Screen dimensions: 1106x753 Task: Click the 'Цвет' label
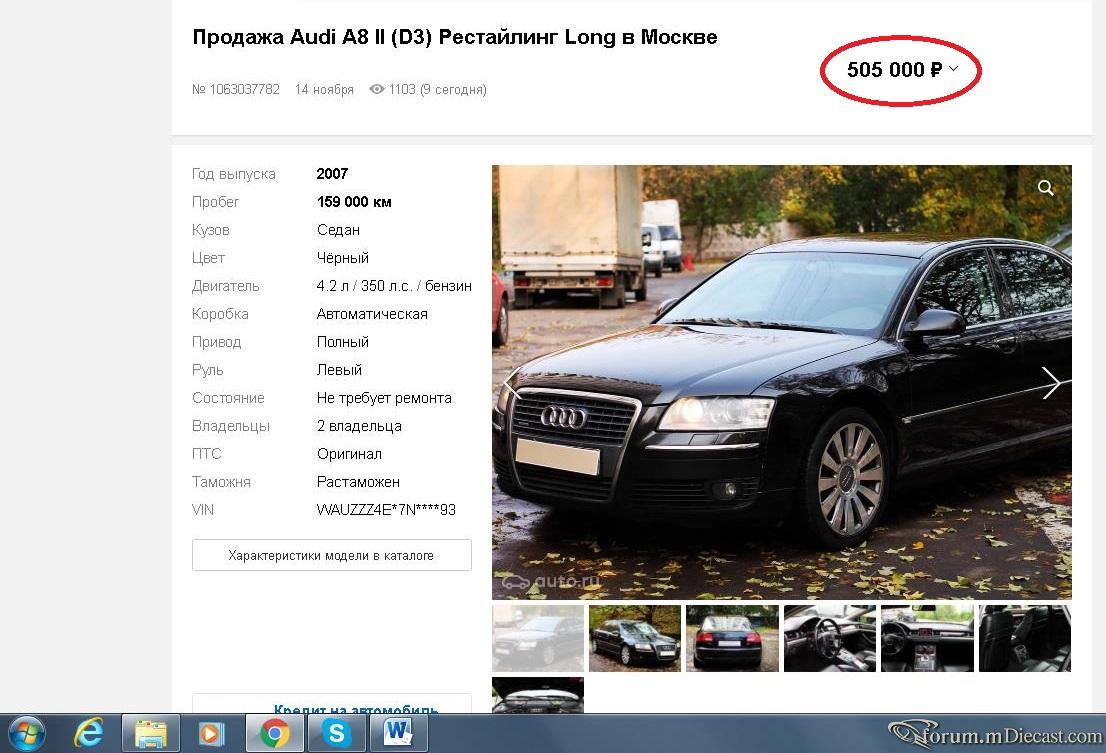[x=208, y=258]
